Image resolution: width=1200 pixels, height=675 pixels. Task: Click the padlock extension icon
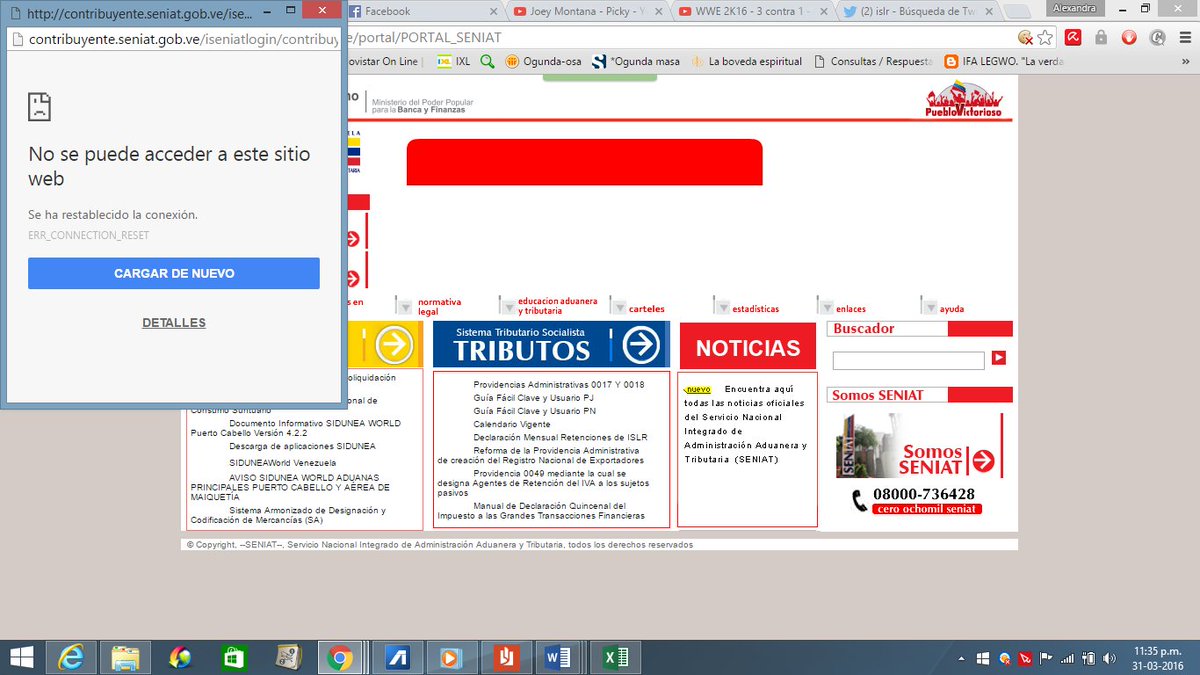(x=1101, y=38)
